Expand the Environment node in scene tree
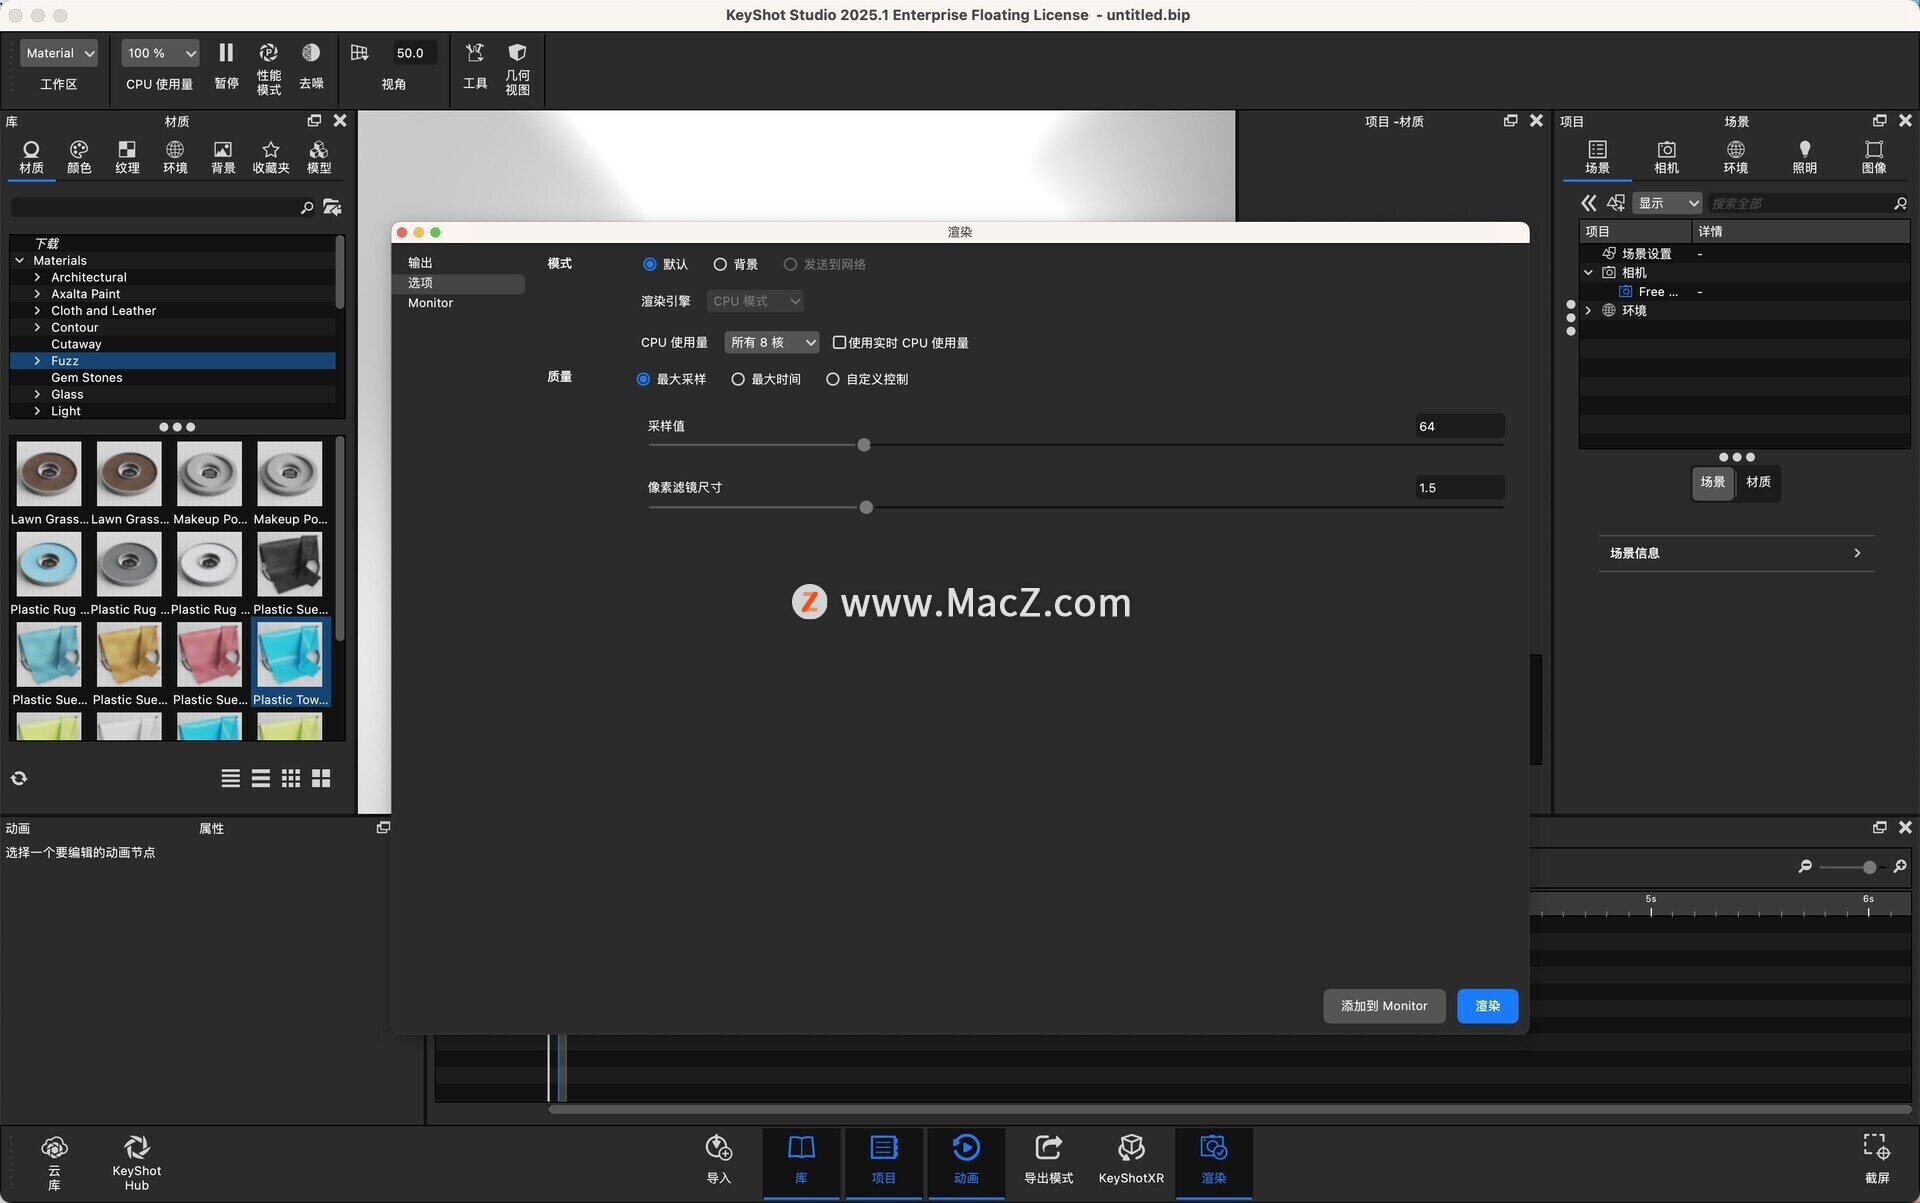Viewport: 1920px width, 1203px height. tap(1588, 311)
